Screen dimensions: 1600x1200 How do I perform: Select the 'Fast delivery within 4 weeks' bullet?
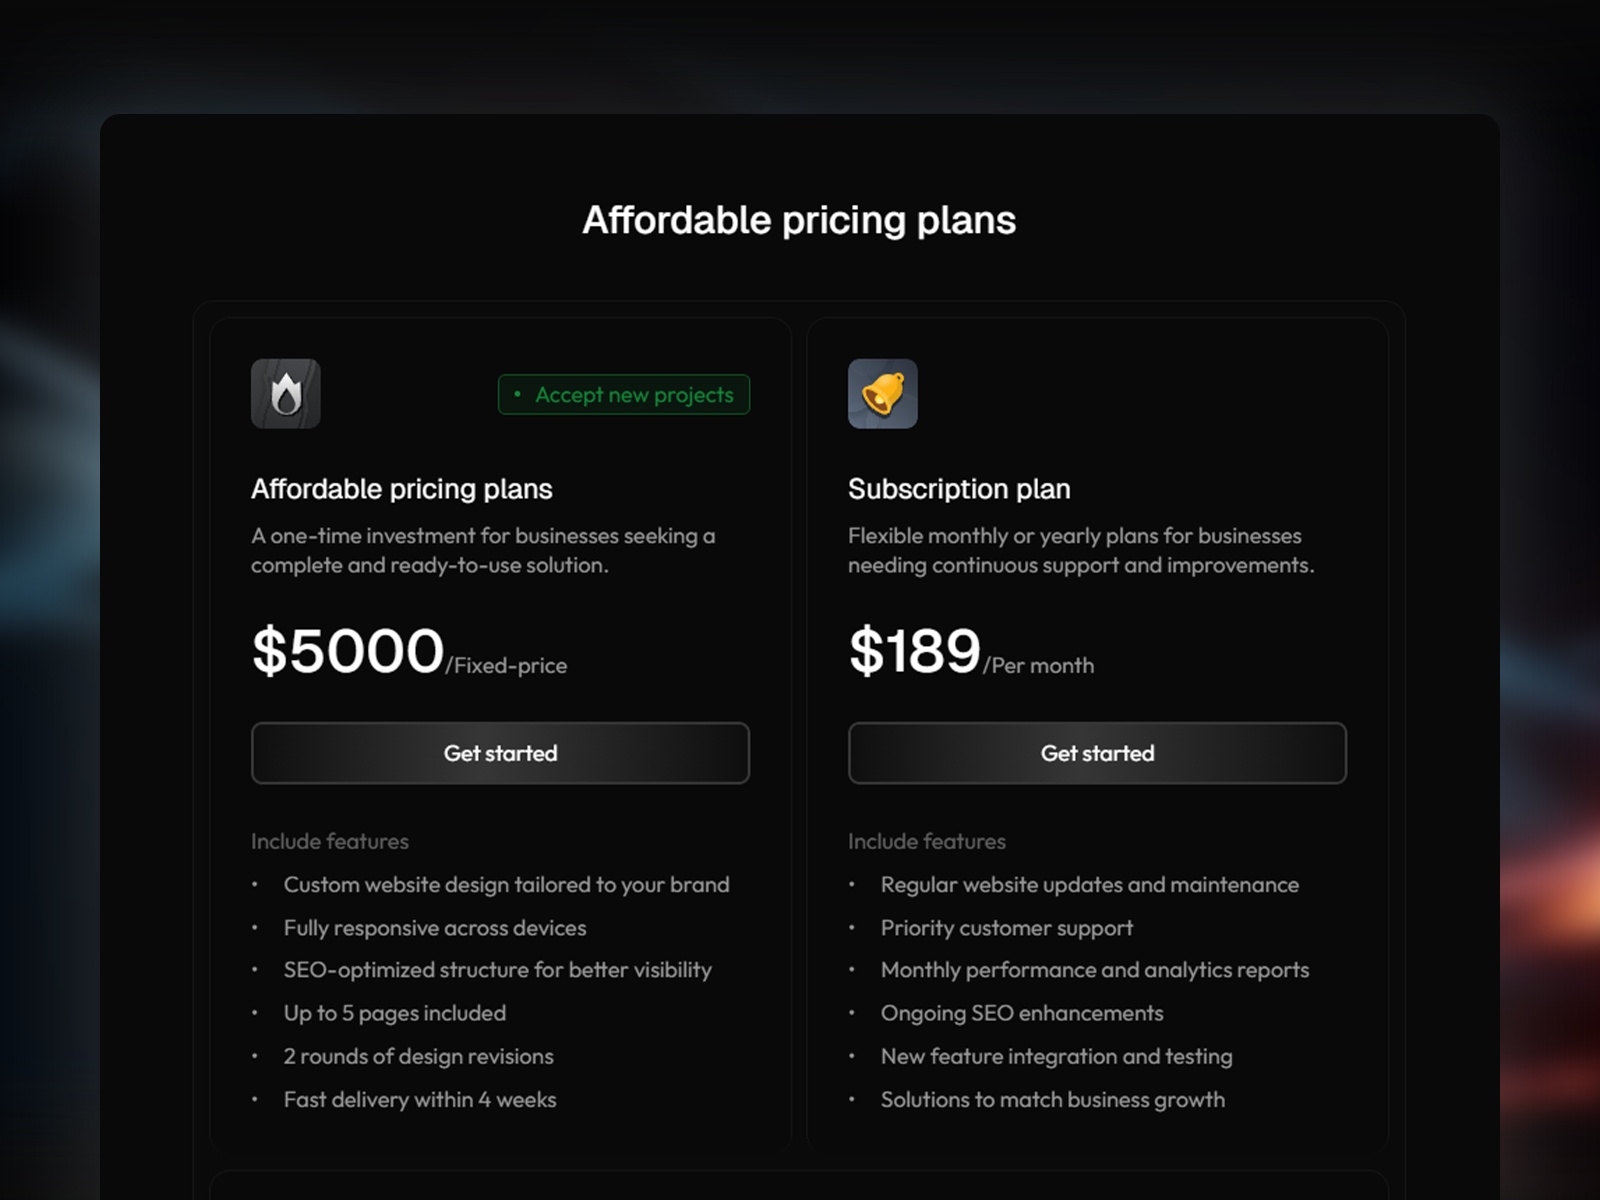tap(419, 1099)
